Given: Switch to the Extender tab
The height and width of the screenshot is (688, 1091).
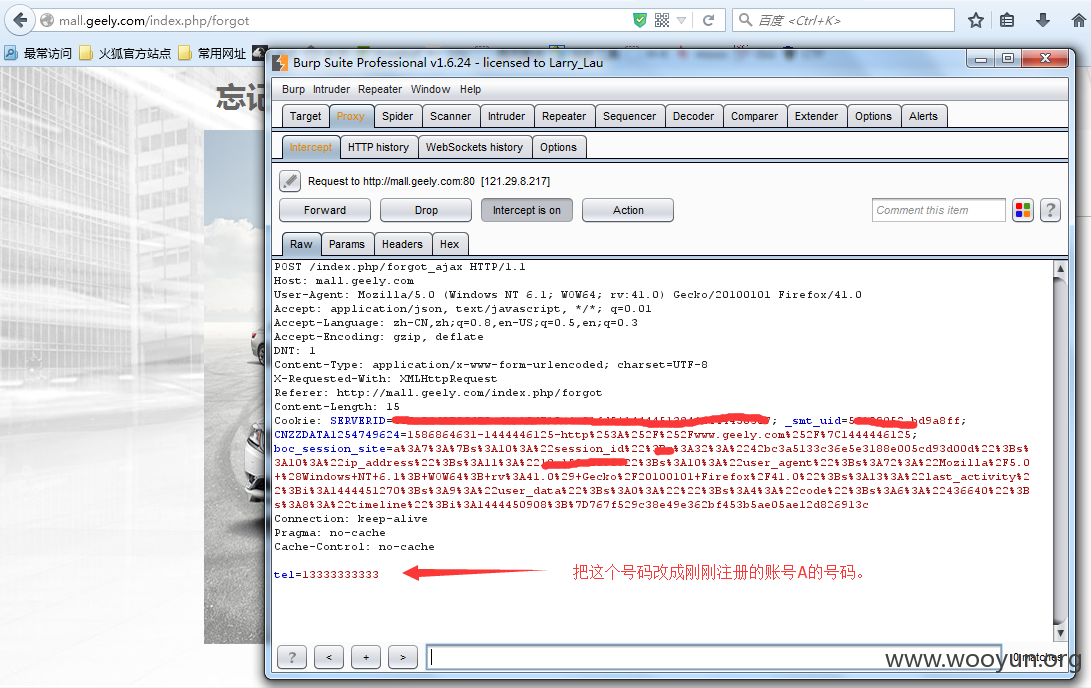Looking at the screenshot, I should point(817,116).
